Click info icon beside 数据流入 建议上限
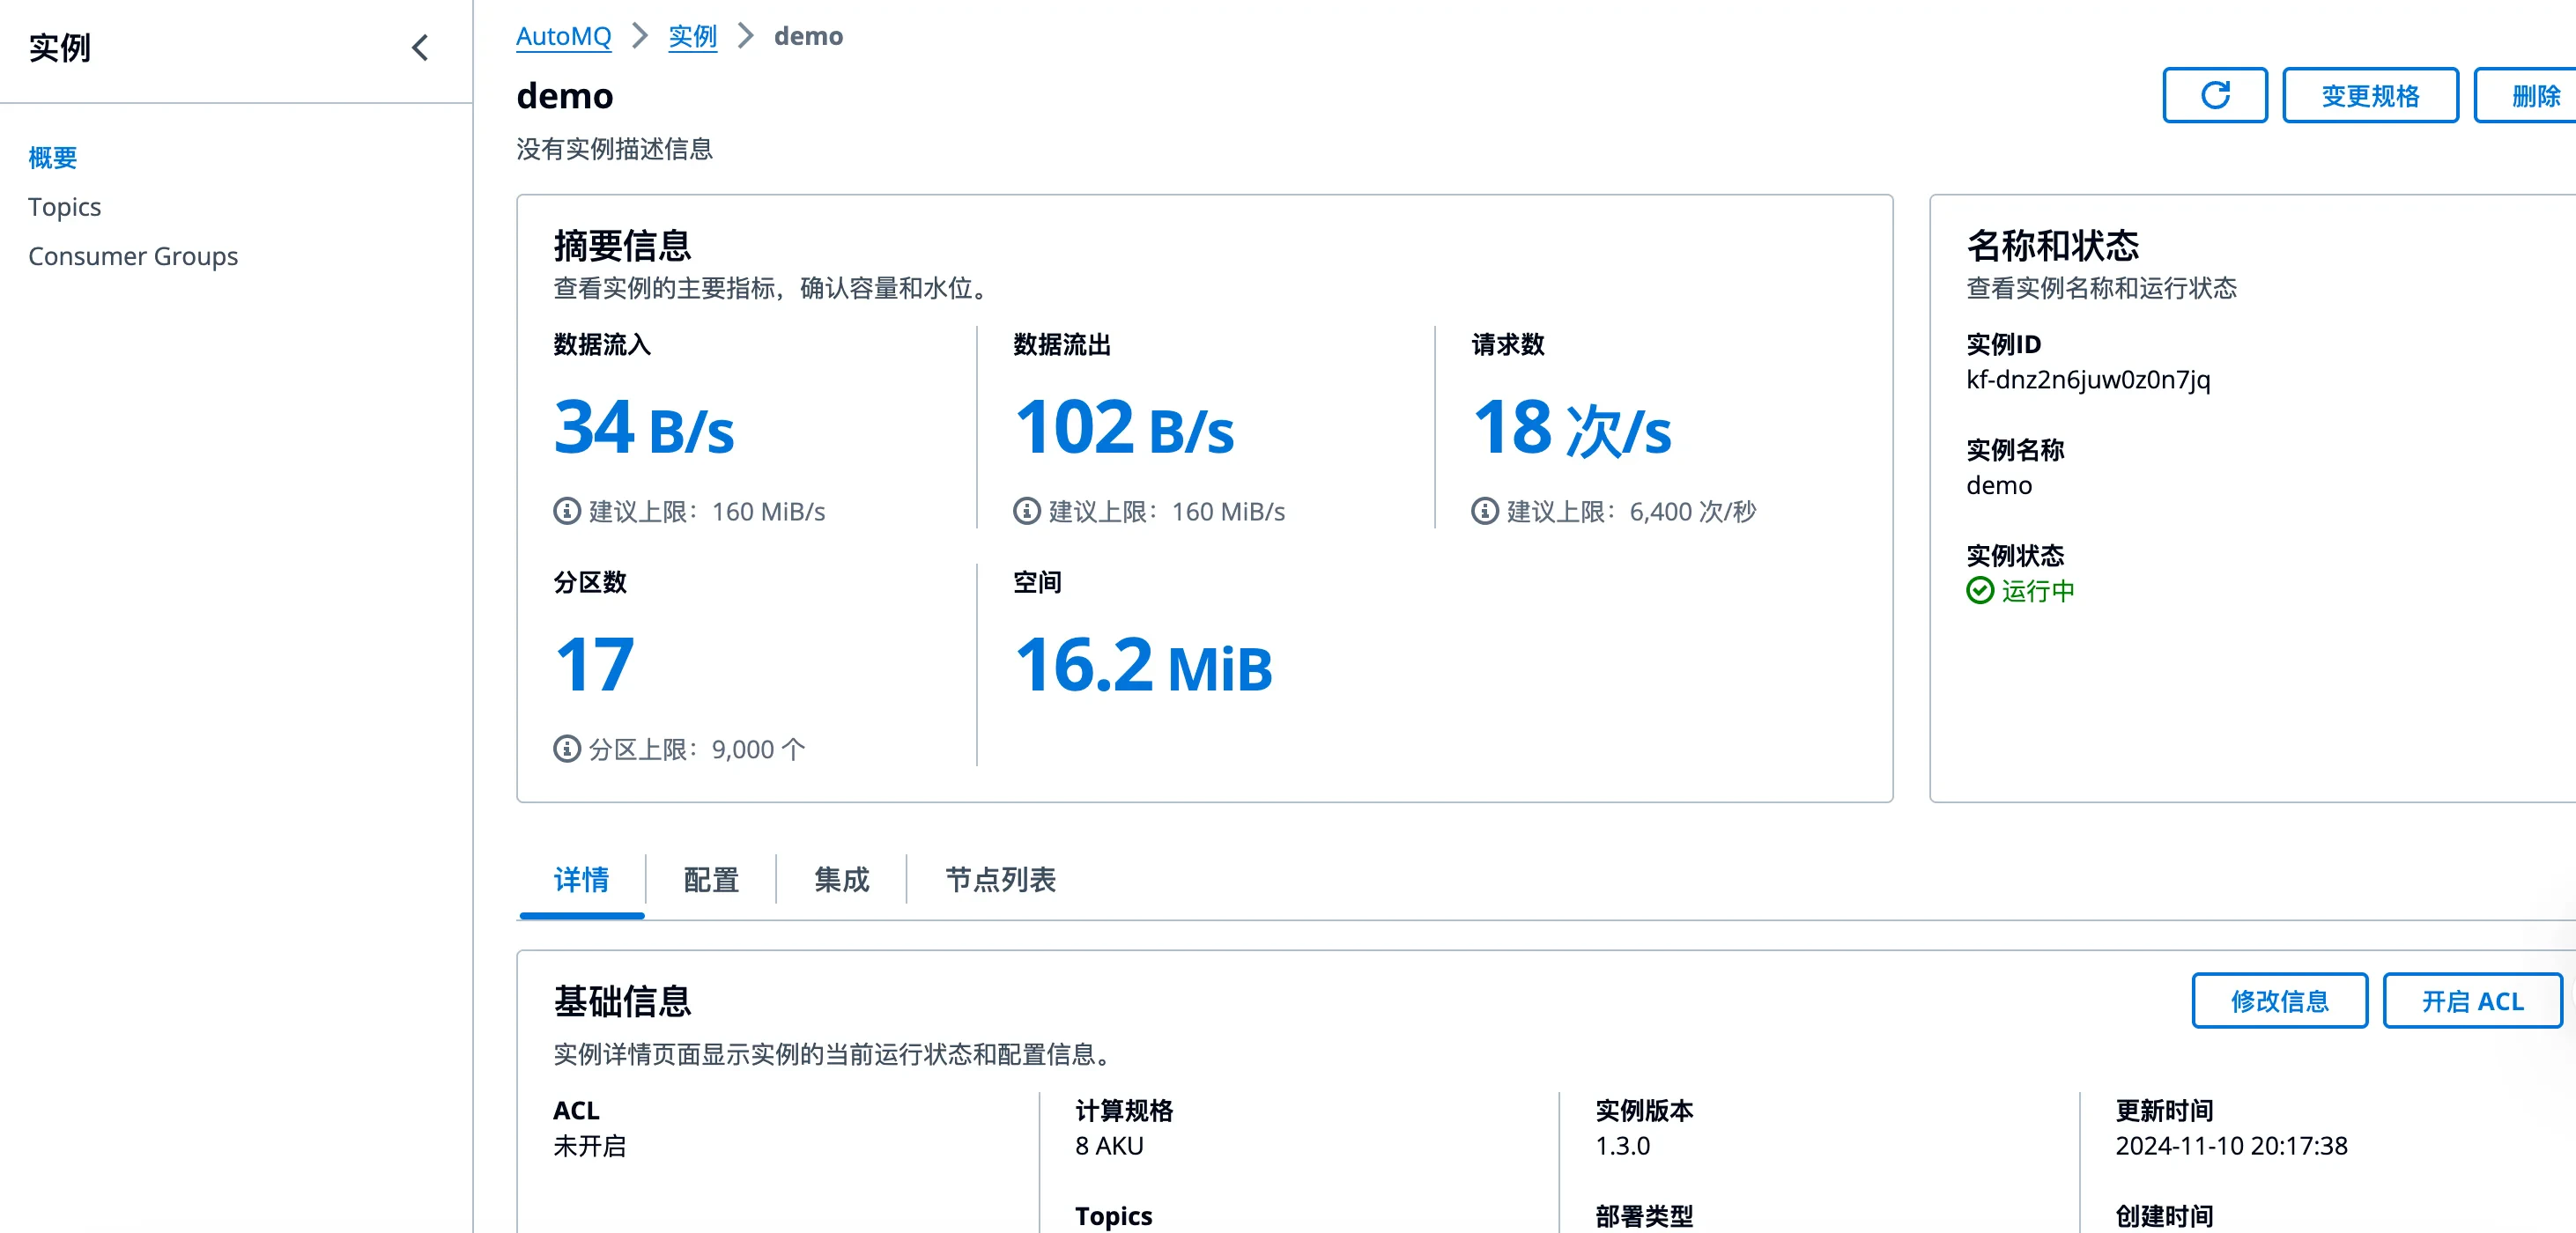The width and height of the screenshot is (2576, 1233). coord(567,511)
